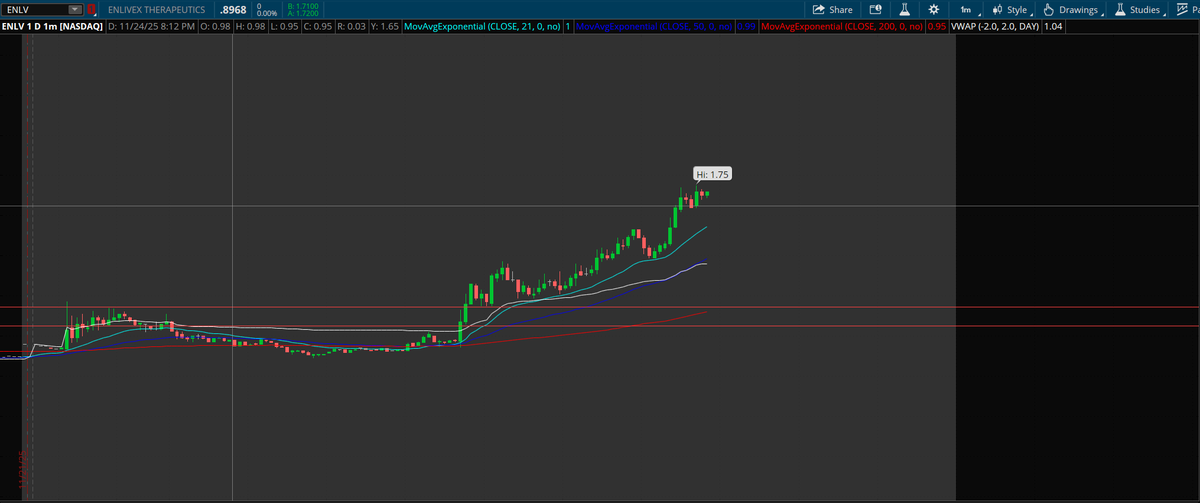Screen dimensions: 1200x503
Task: Open the 1m timeframe selector
Action: [966, 9]
